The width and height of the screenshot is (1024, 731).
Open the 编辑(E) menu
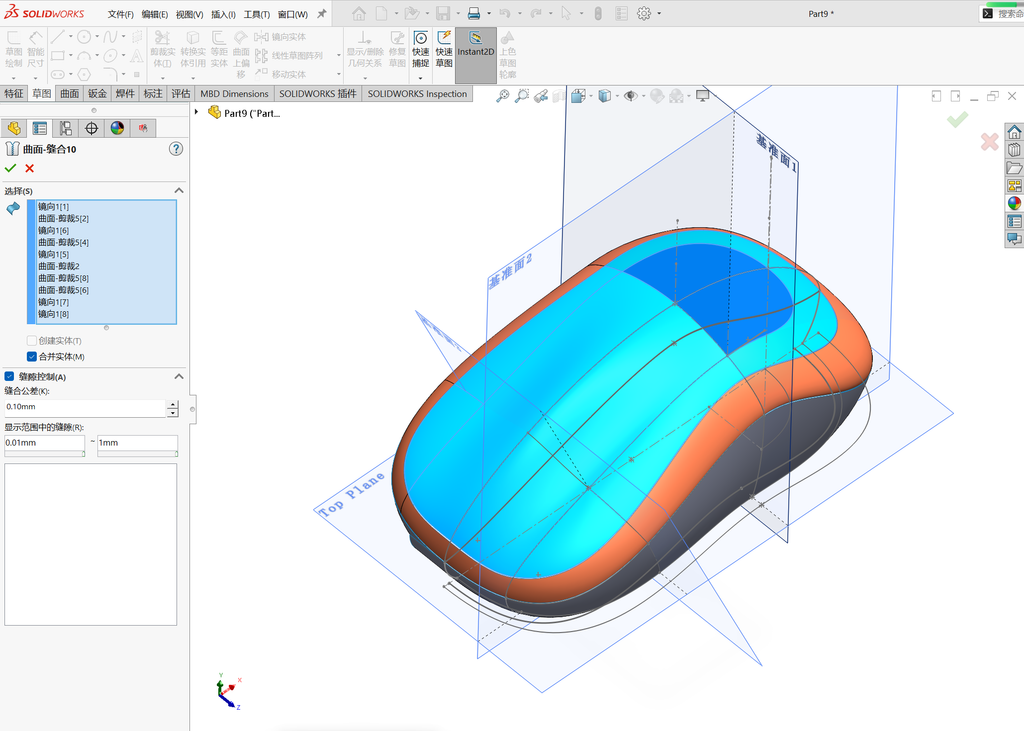155,14
